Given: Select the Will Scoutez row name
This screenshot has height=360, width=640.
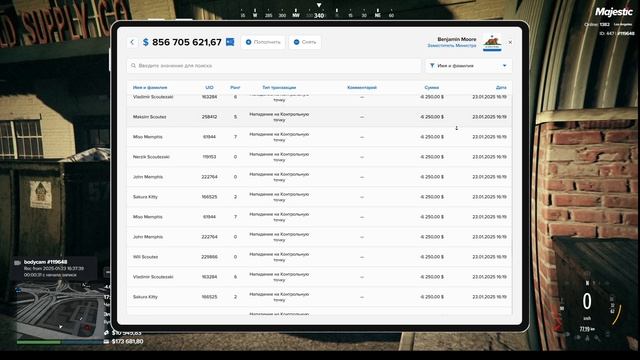Looking at the screenshot, I should pyautogui.click(x=145, y=257).
